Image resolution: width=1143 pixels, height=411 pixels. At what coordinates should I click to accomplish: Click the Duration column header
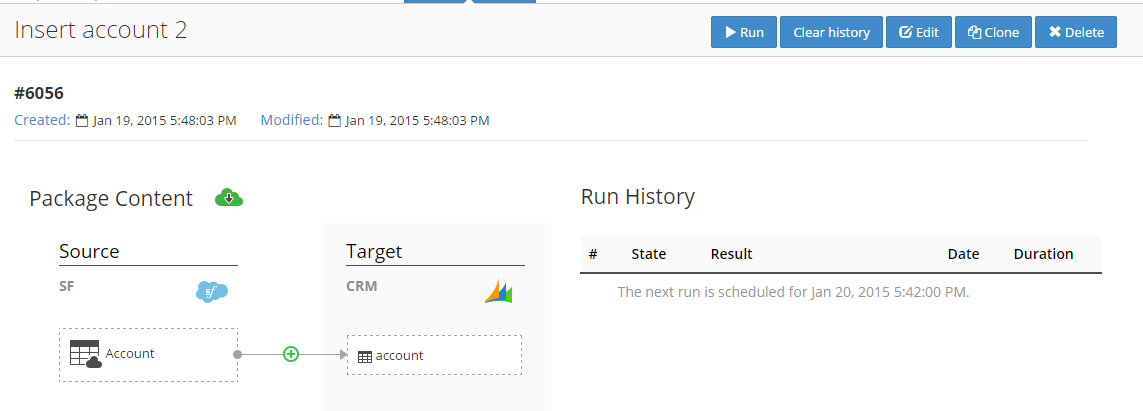click(1042, 254)
